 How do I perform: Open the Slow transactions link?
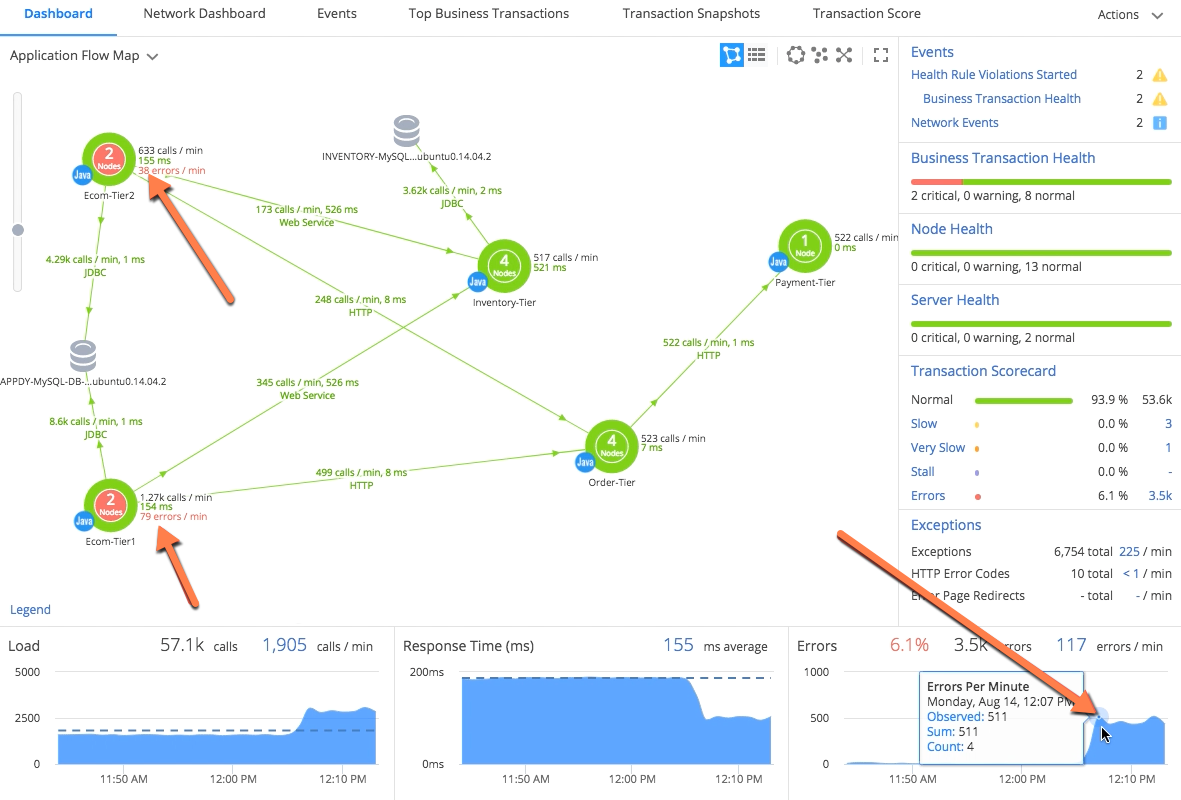[923, 423]
